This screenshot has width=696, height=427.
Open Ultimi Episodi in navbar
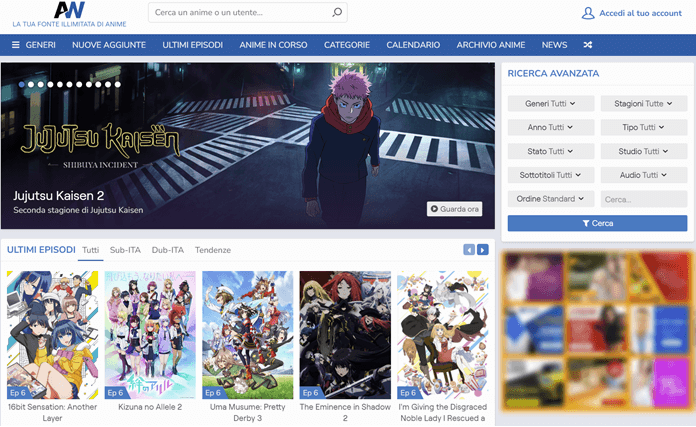[x=193, y=45]
